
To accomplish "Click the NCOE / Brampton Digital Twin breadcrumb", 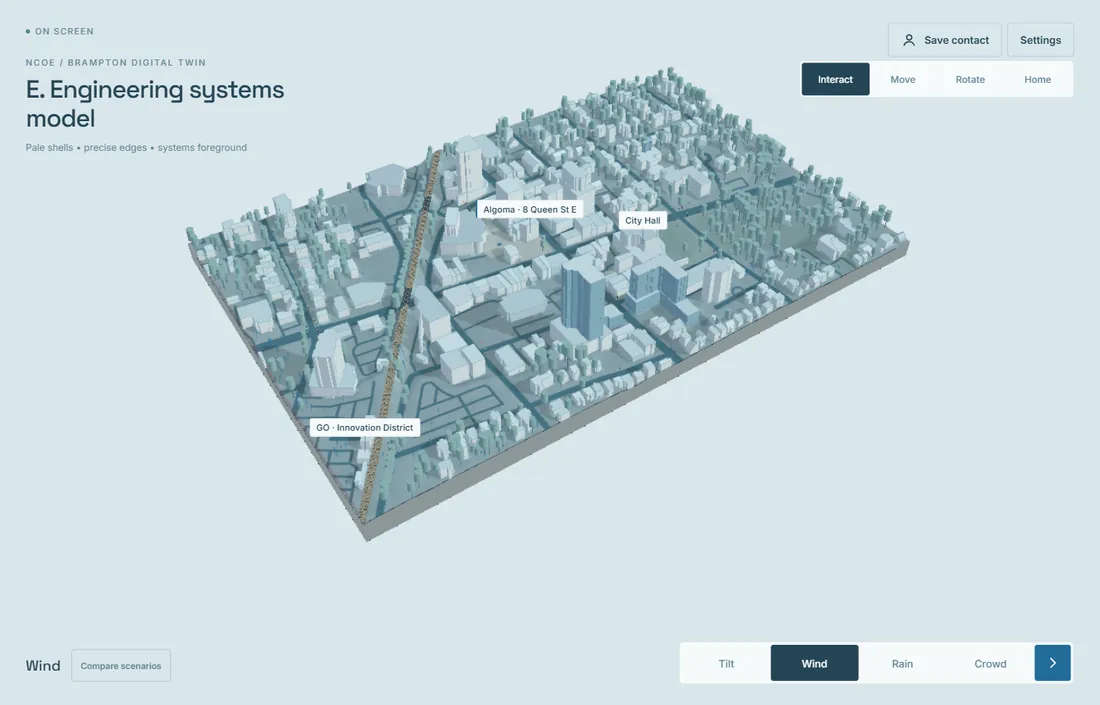I will pos(116,62).
